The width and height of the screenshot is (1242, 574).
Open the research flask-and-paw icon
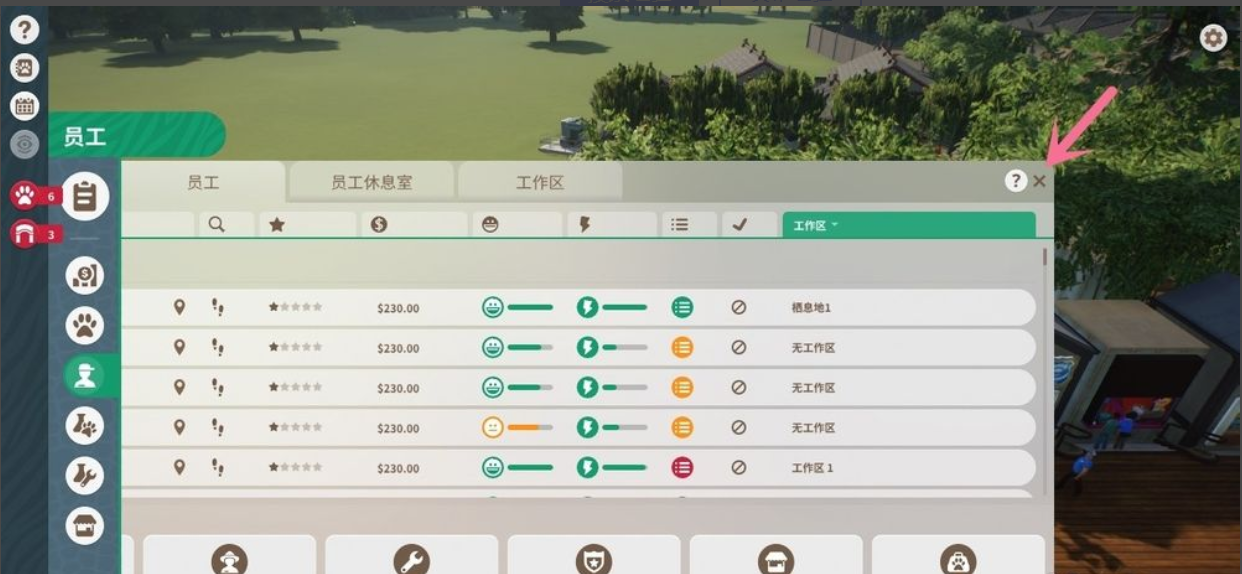coord(85,426)
